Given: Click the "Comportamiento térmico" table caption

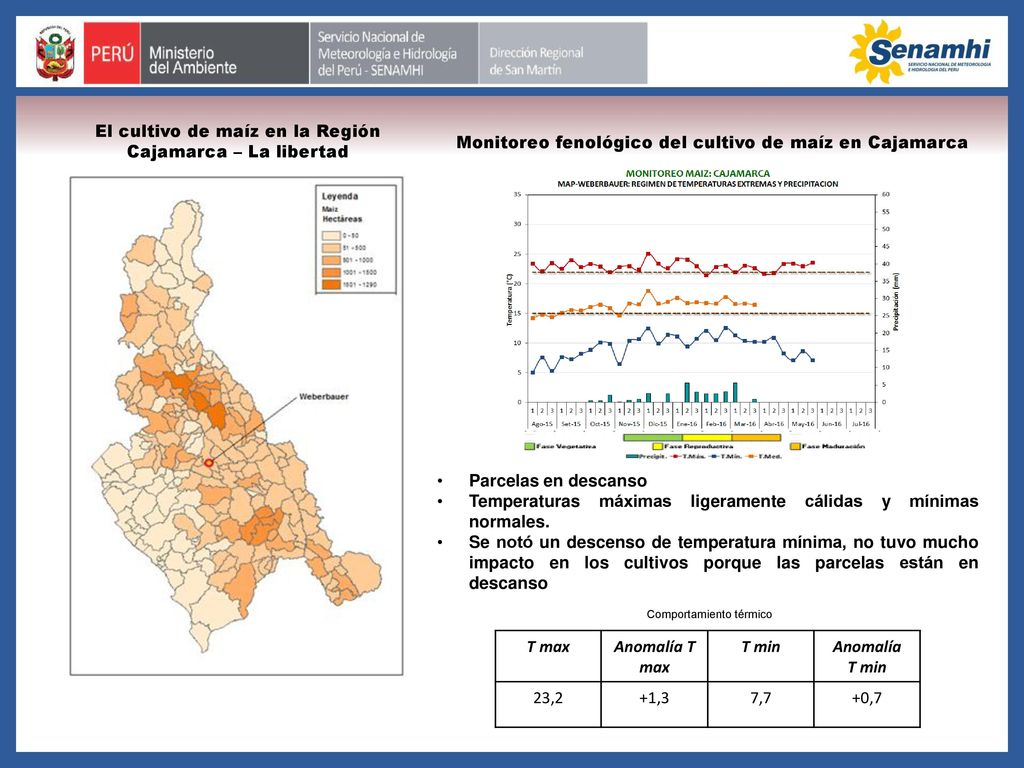Looking at the screenshot, I should coord(709,615).
